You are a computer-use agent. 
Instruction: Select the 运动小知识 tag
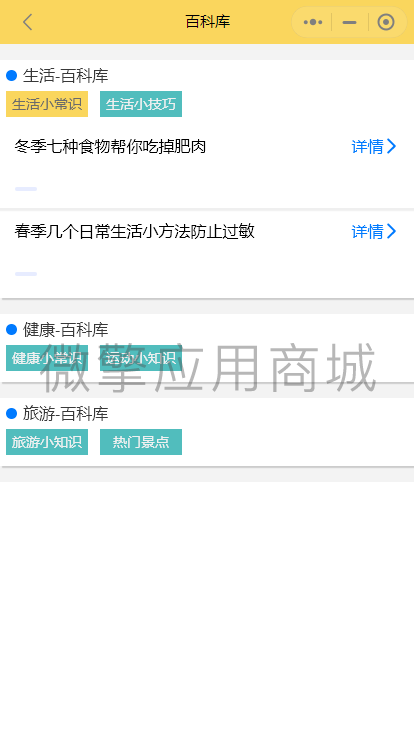coord(141,358)
